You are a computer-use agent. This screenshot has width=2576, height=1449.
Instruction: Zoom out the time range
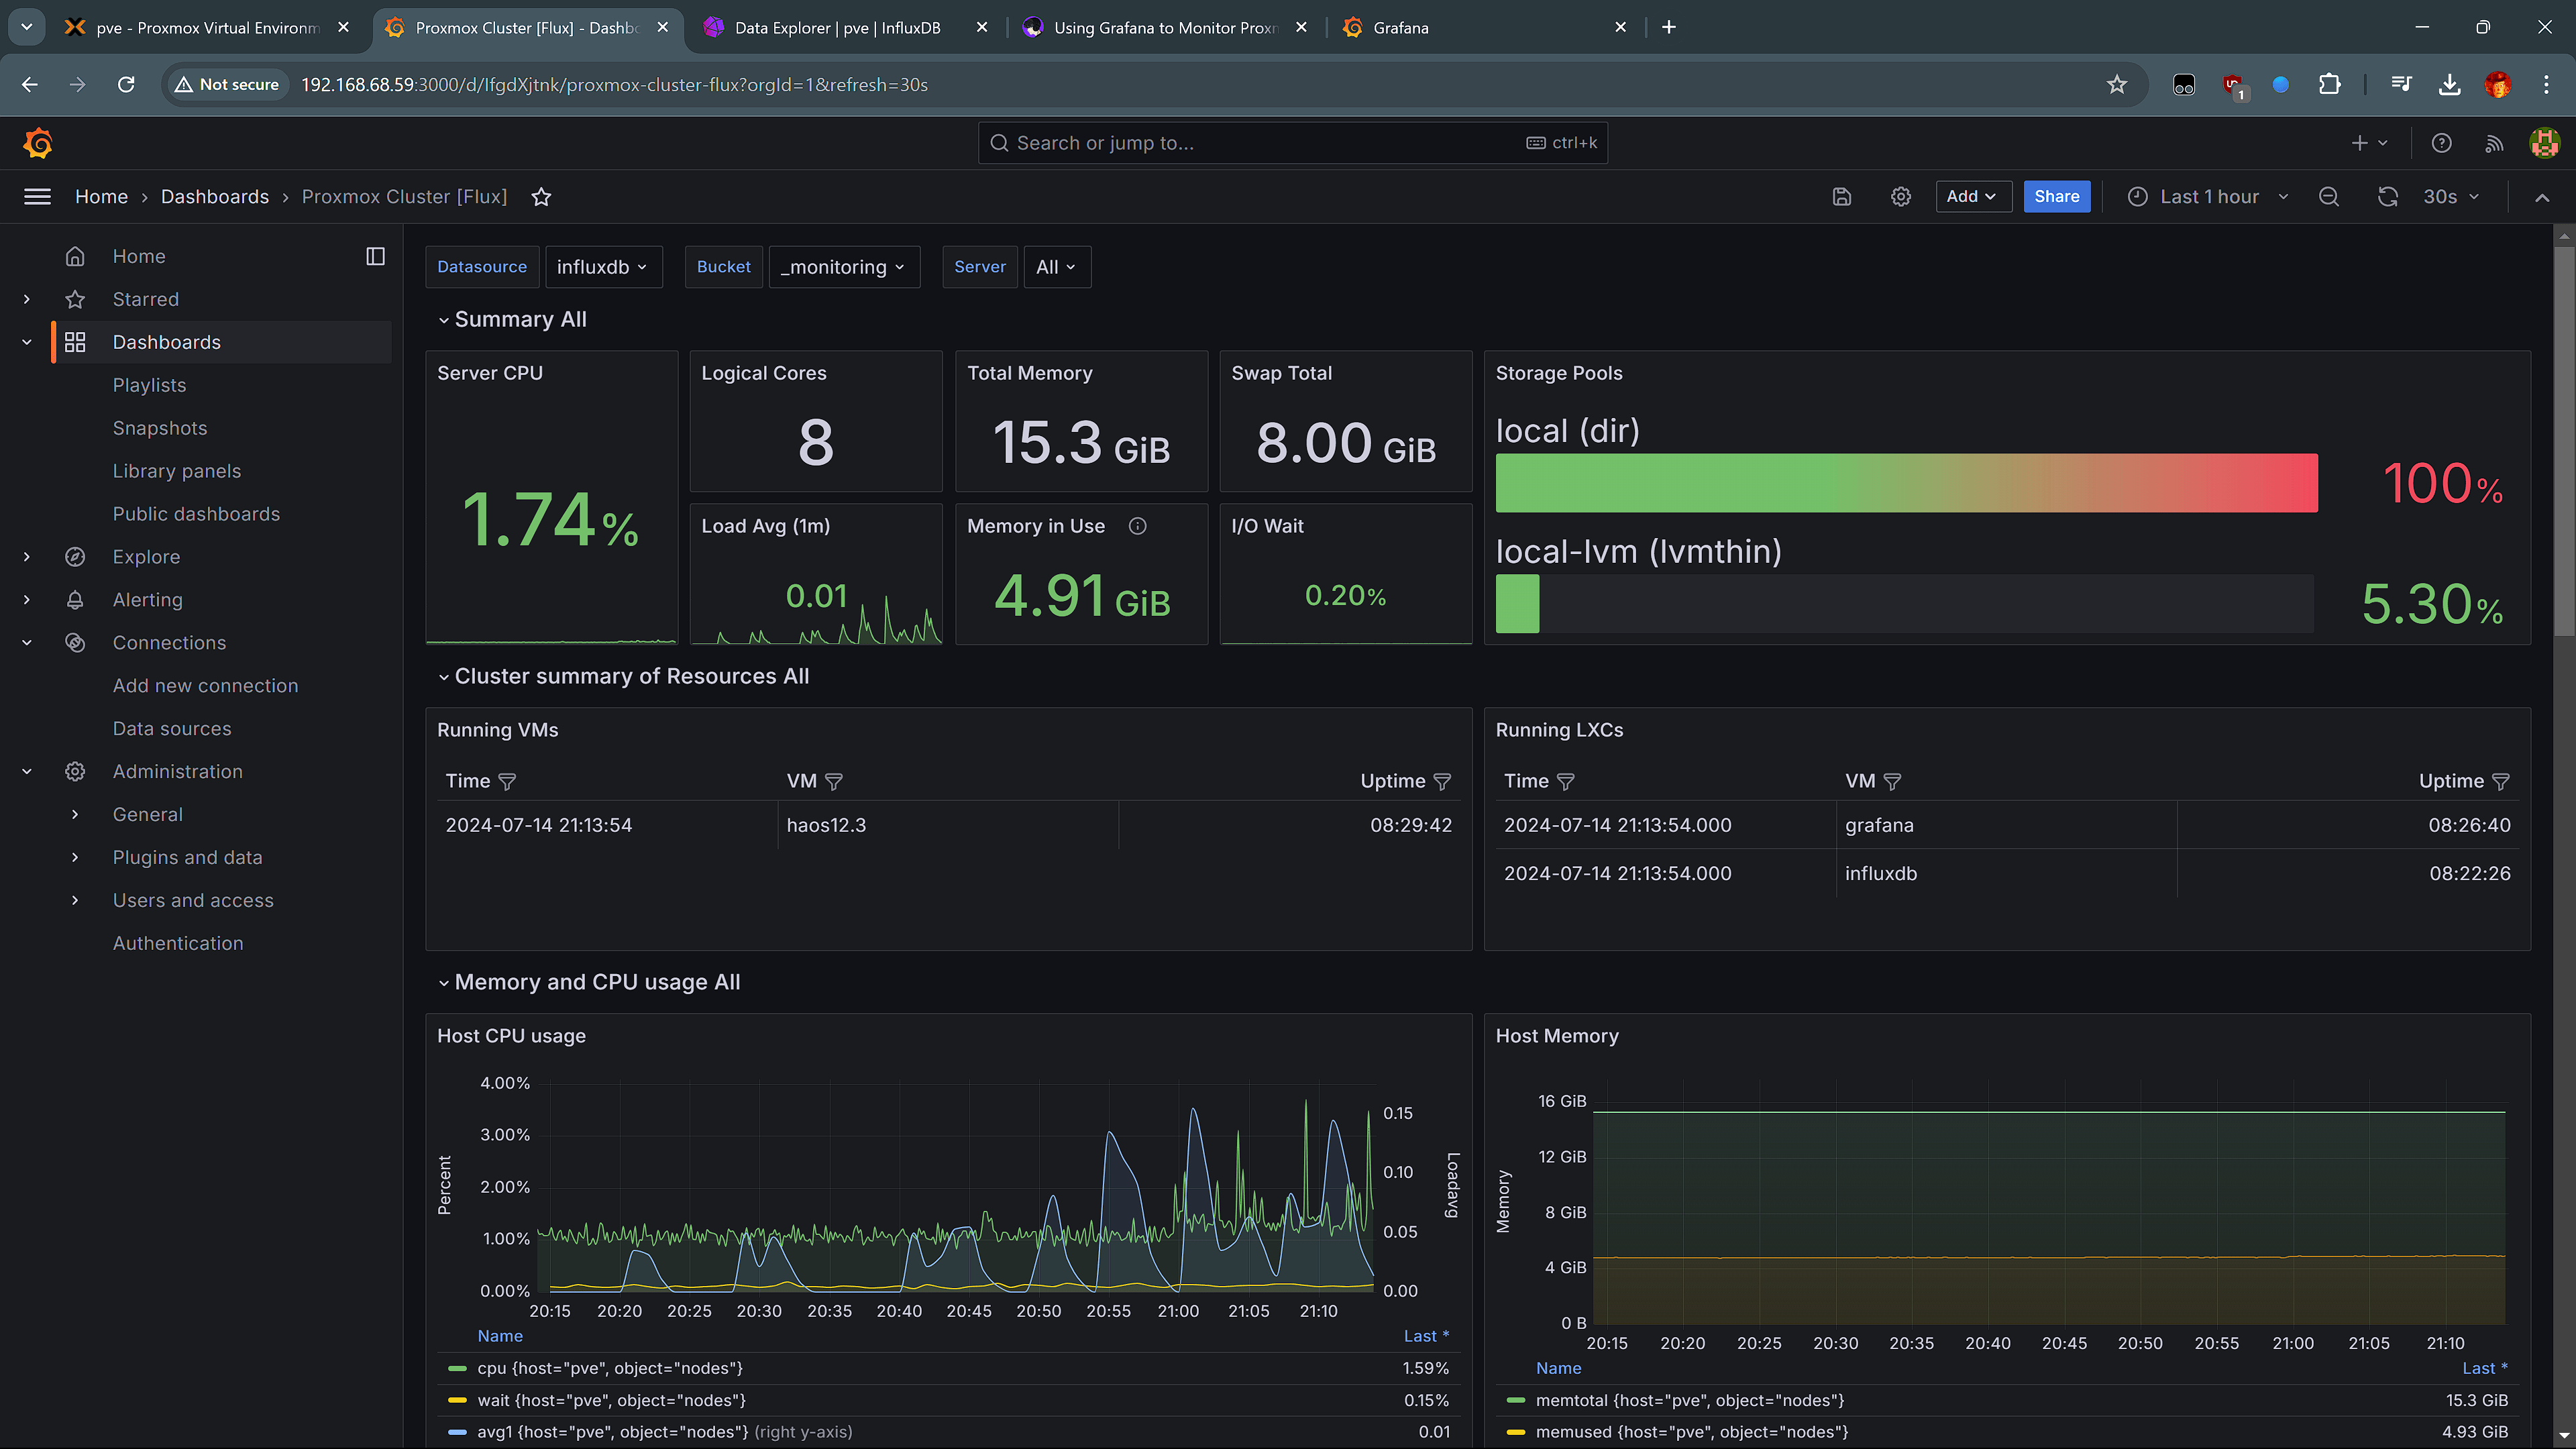tap(2329, 197)
